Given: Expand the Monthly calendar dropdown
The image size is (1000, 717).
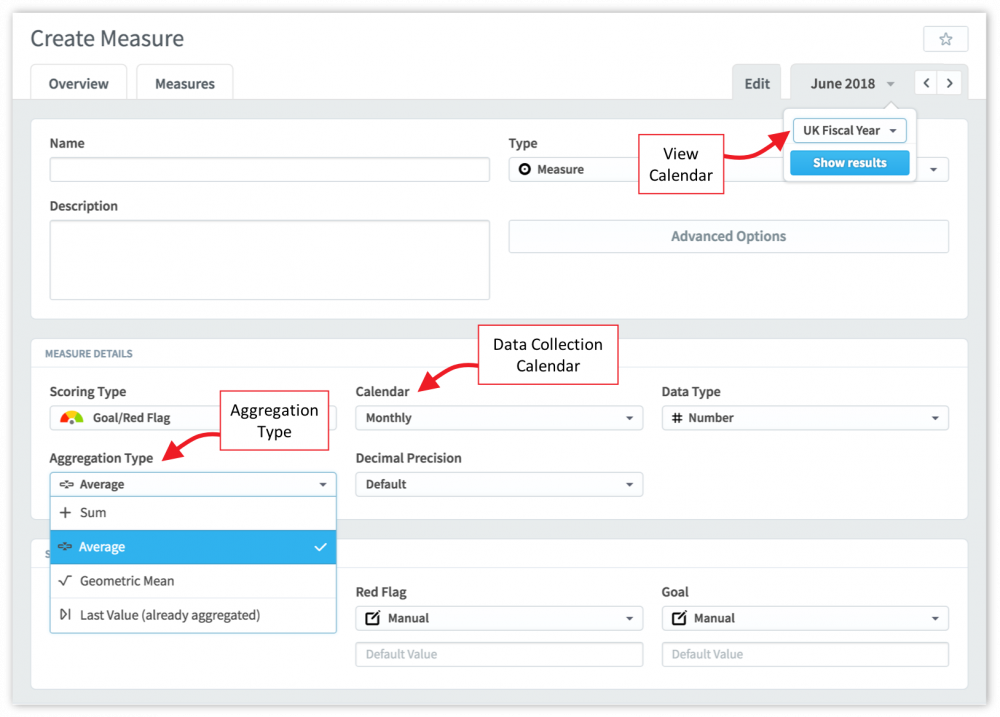Looking at the screenshot, I should pos(498,418).
